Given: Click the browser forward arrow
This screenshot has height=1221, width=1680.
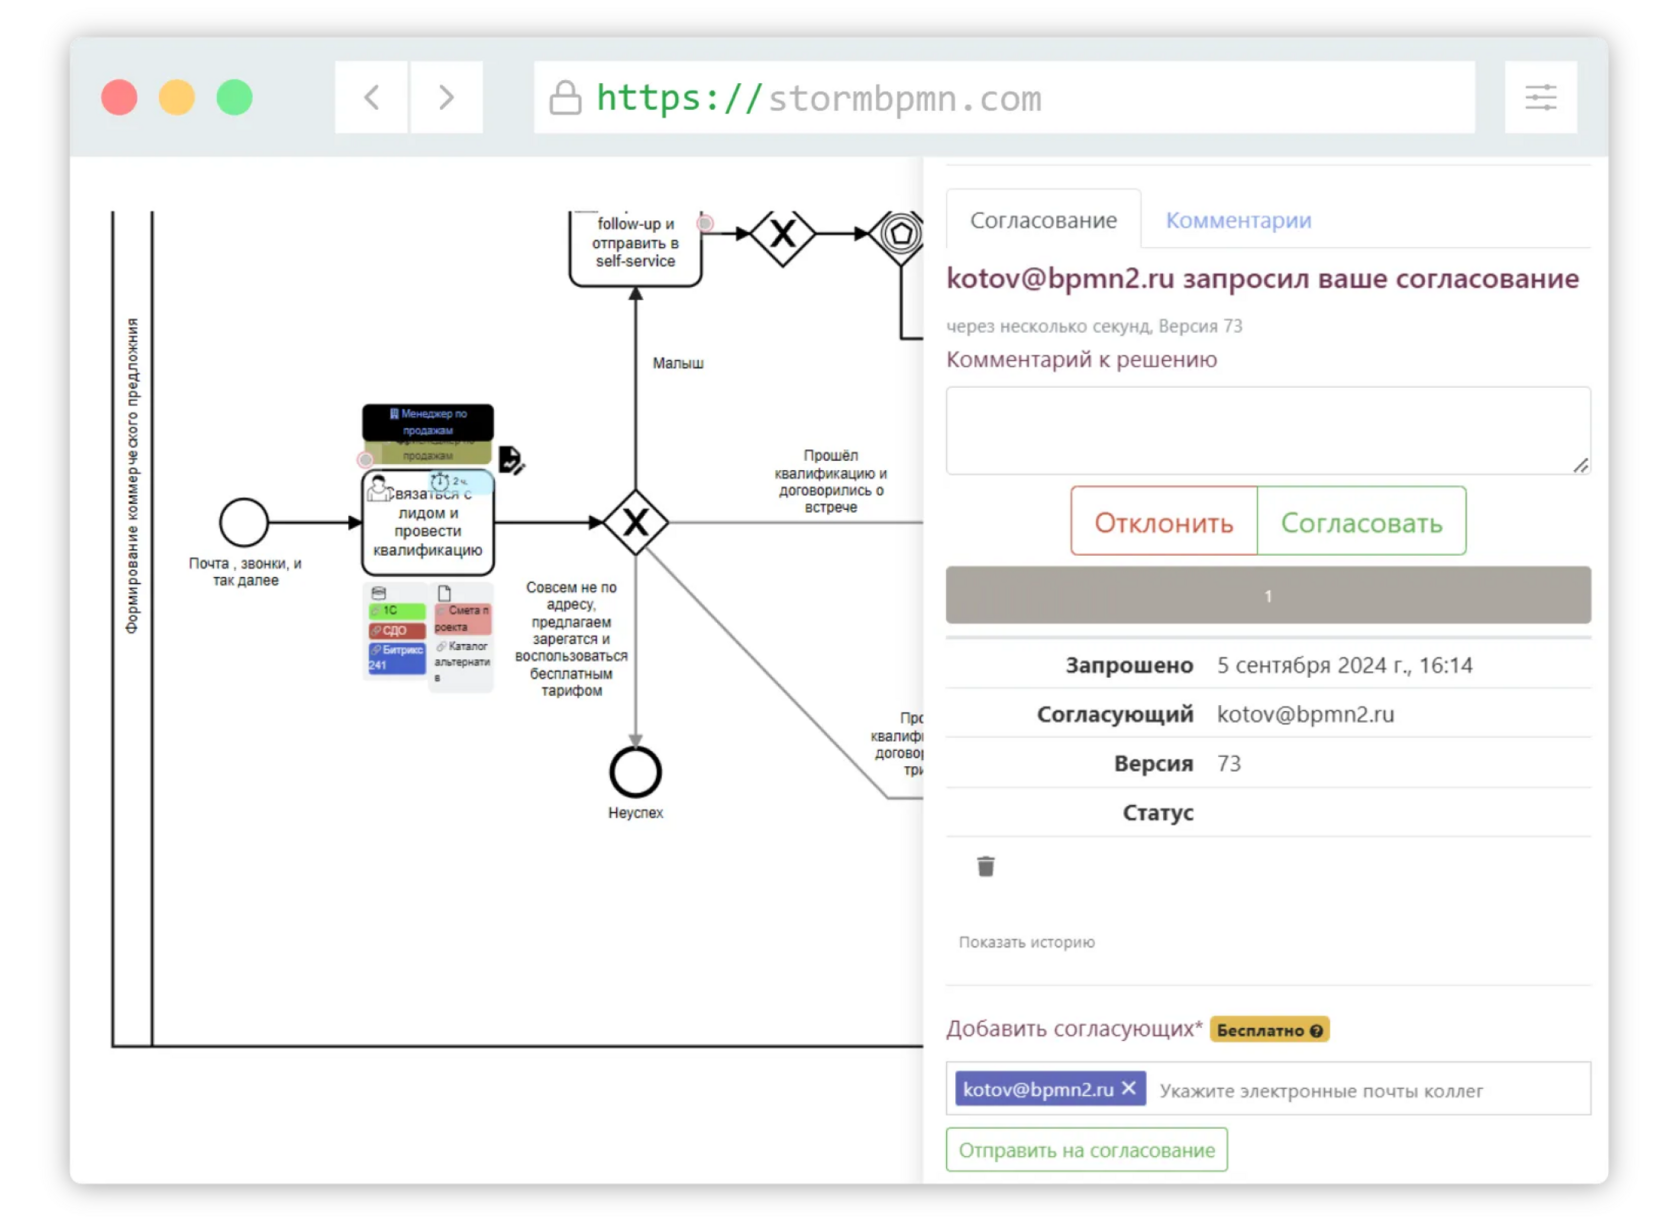Looking at the screenshot, I should point(446,97).
